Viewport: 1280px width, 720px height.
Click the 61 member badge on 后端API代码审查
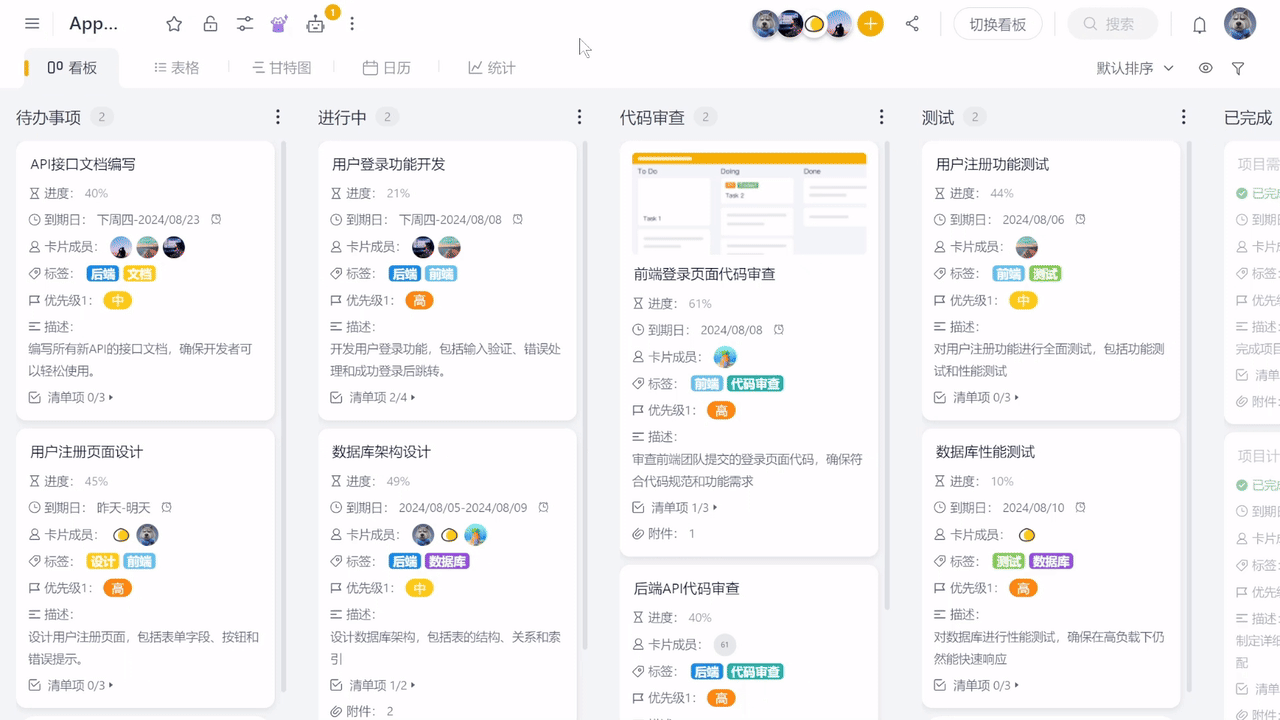724,645
